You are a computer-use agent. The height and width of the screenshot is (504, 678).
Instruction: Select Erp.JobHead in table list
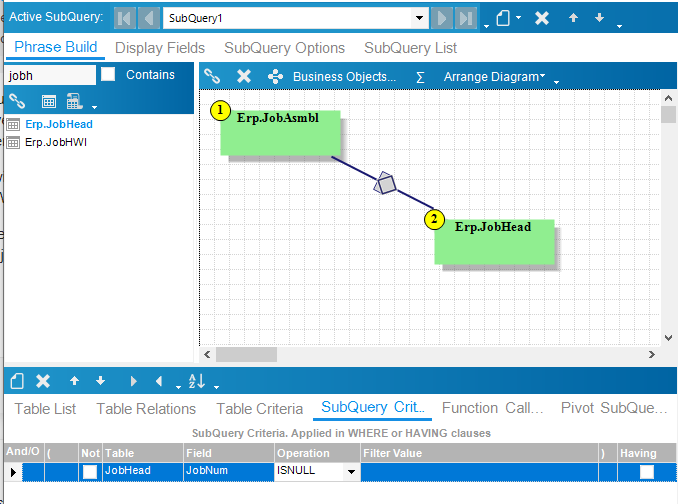coord(59,124)
